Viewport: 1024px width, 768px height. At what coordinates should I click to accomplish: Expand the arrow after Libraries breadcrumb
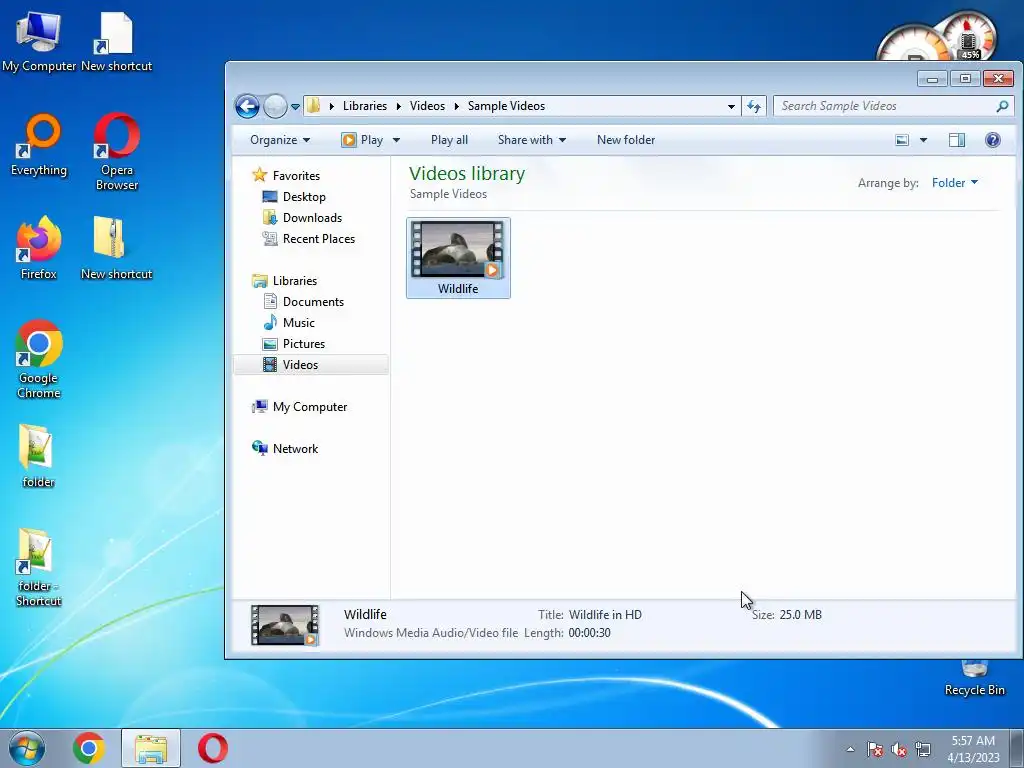398,106
